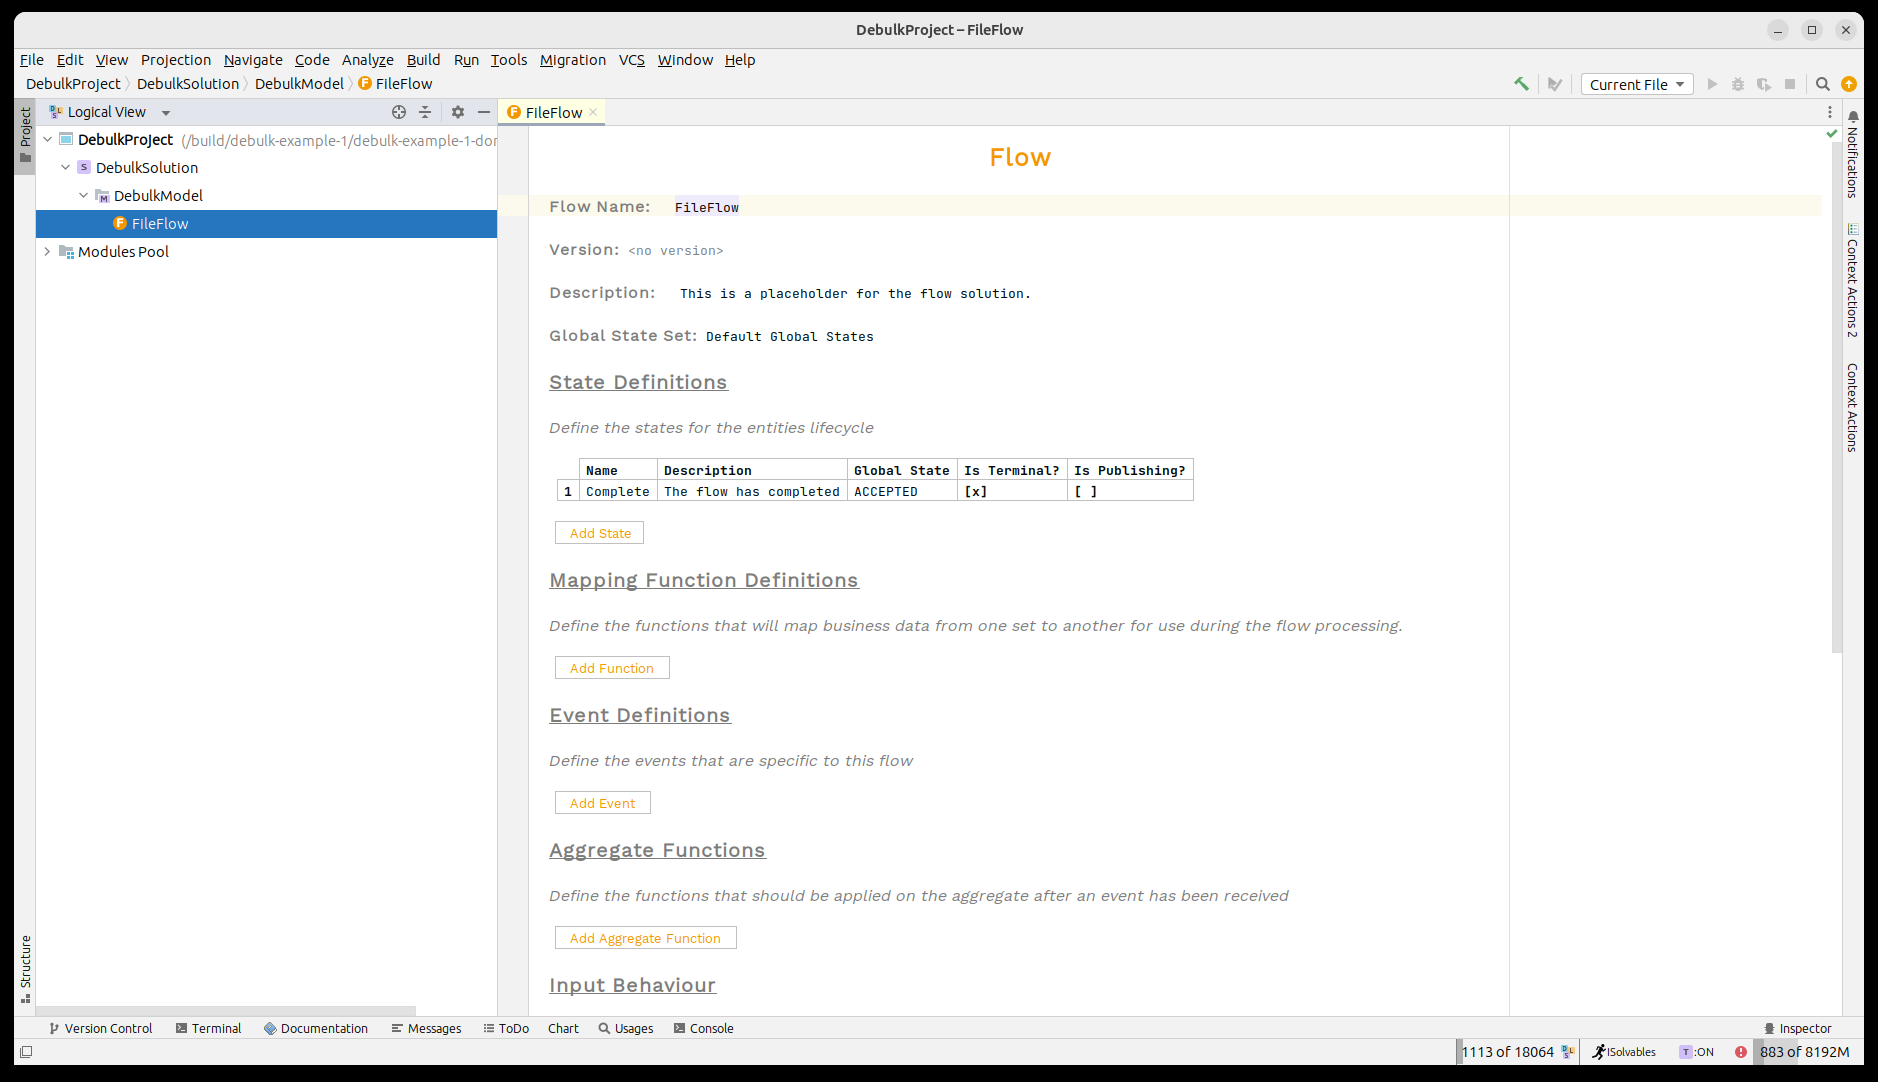Click the red error indicator in status bar
Image resolution: width=1878 pixels, height=1082 pixels.
coord(1741,1052)
